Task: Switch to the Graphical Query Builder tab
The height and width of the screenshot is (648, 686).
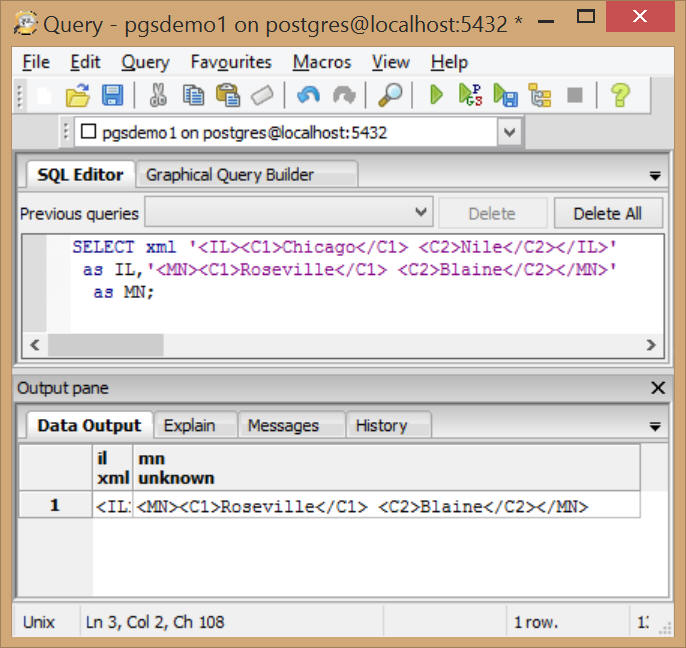Action: click(x=247, y=175)
